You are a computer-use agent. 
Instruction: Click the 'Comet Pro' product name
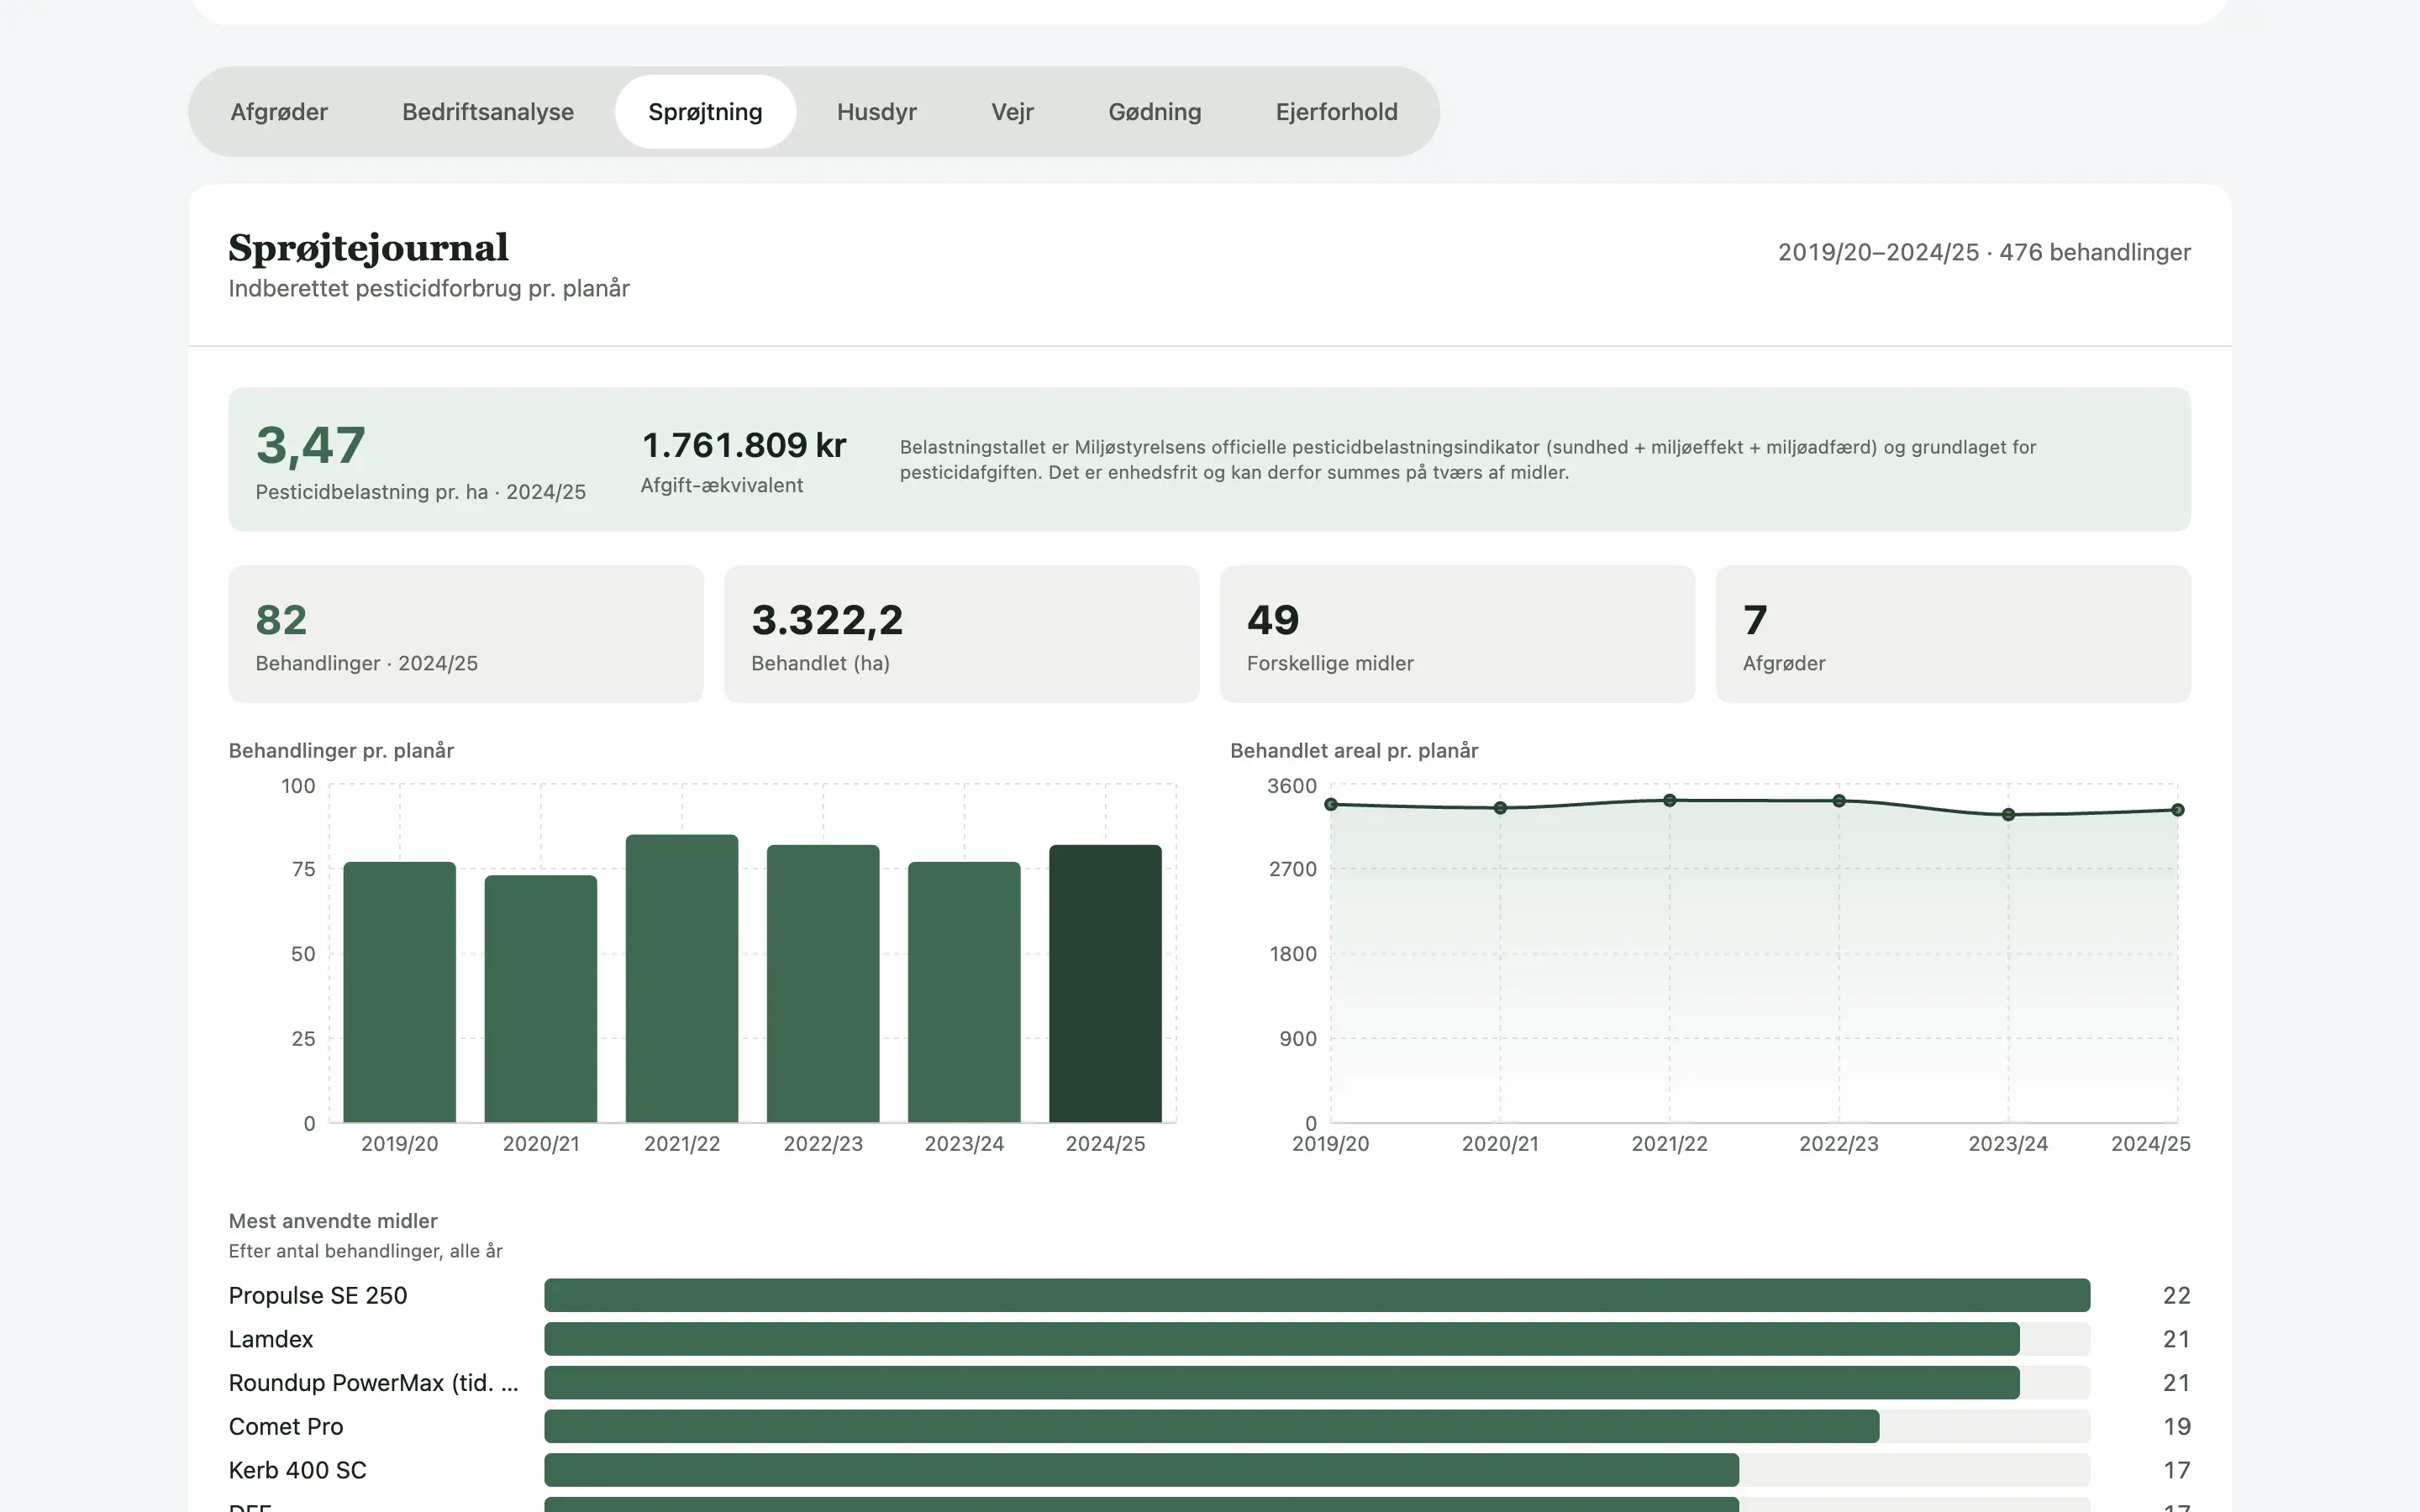pyautogui.click(x=286, y=1426)
